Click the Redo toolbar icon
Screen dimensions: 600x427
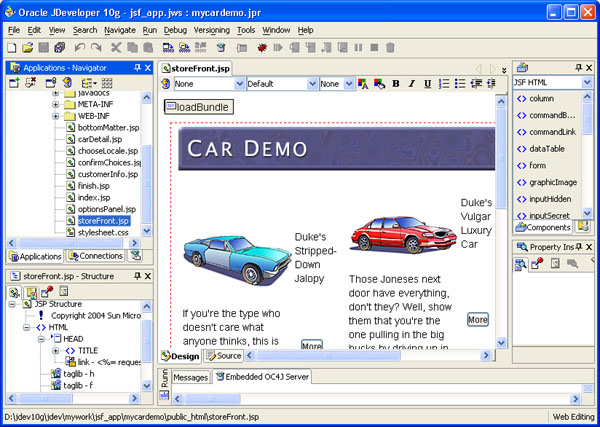coord(96,47)
